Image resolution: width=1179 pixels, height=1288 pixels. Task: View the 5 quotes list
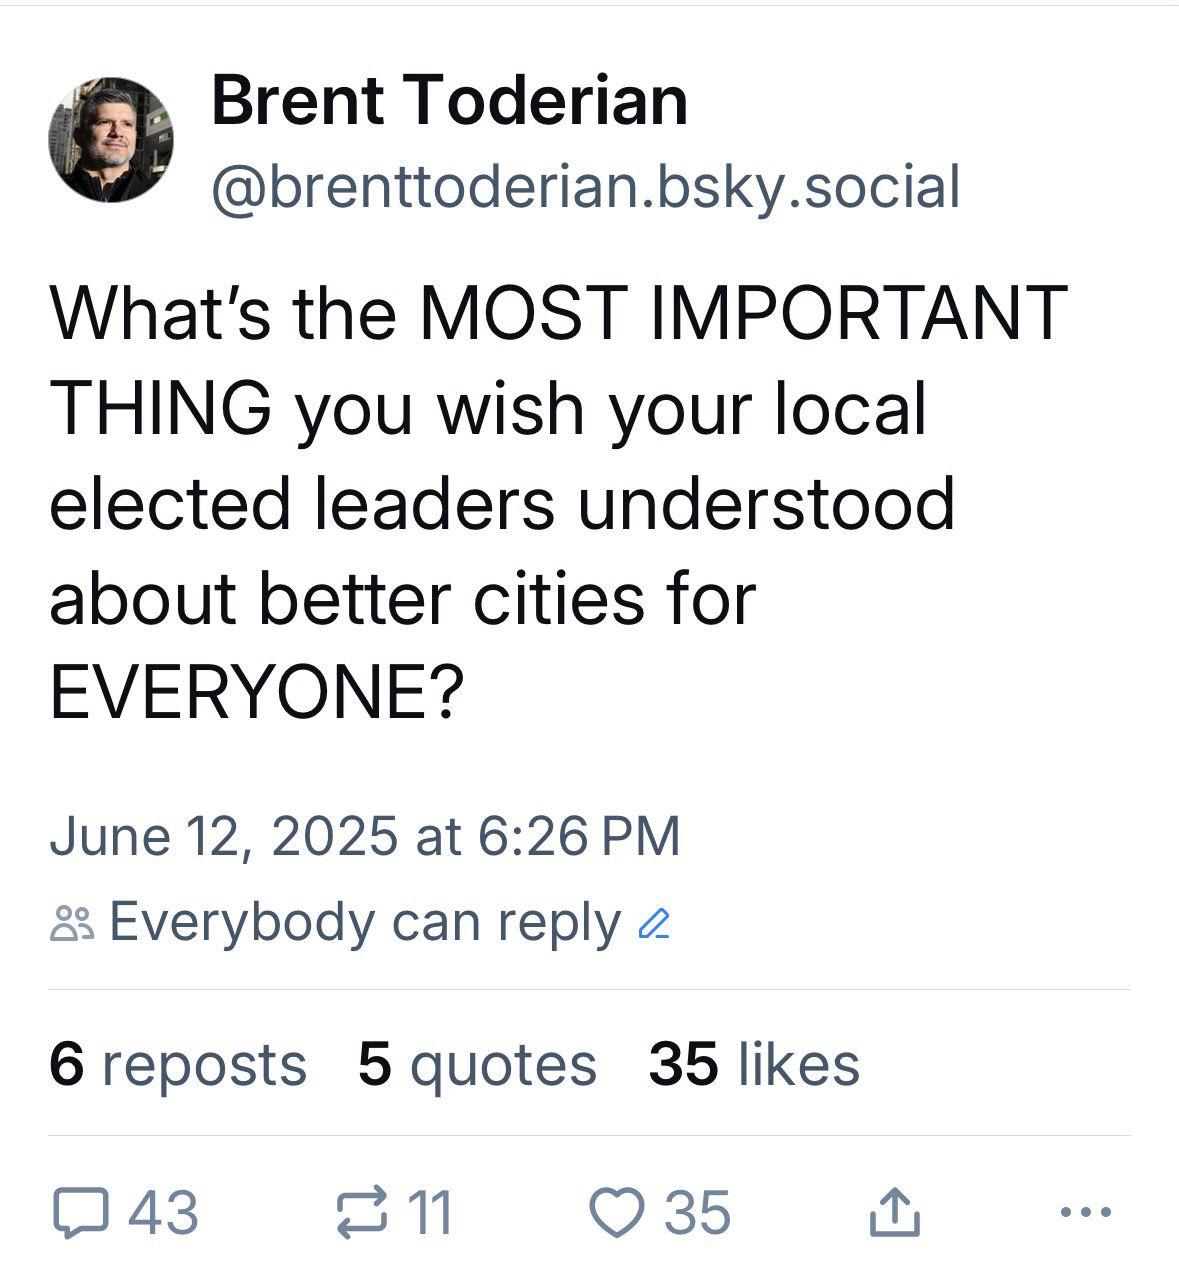pos(477,1064)
